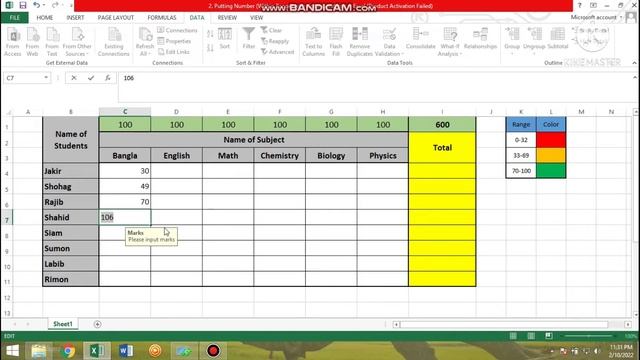Click the Redo icon
640x360 pixels.
pyautogui.click(x=55, y=5)
